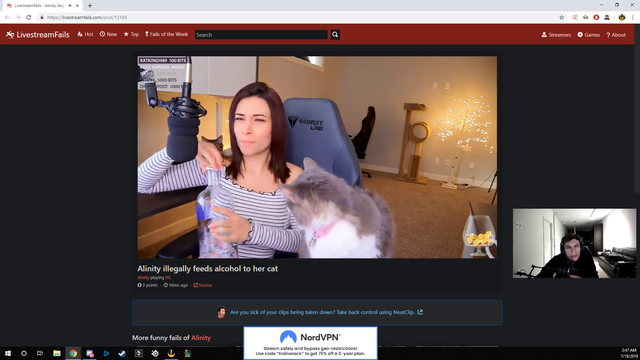Open the Top posts page
The height and width of the screenshot is (360, 640).
(x=131, y=34)
